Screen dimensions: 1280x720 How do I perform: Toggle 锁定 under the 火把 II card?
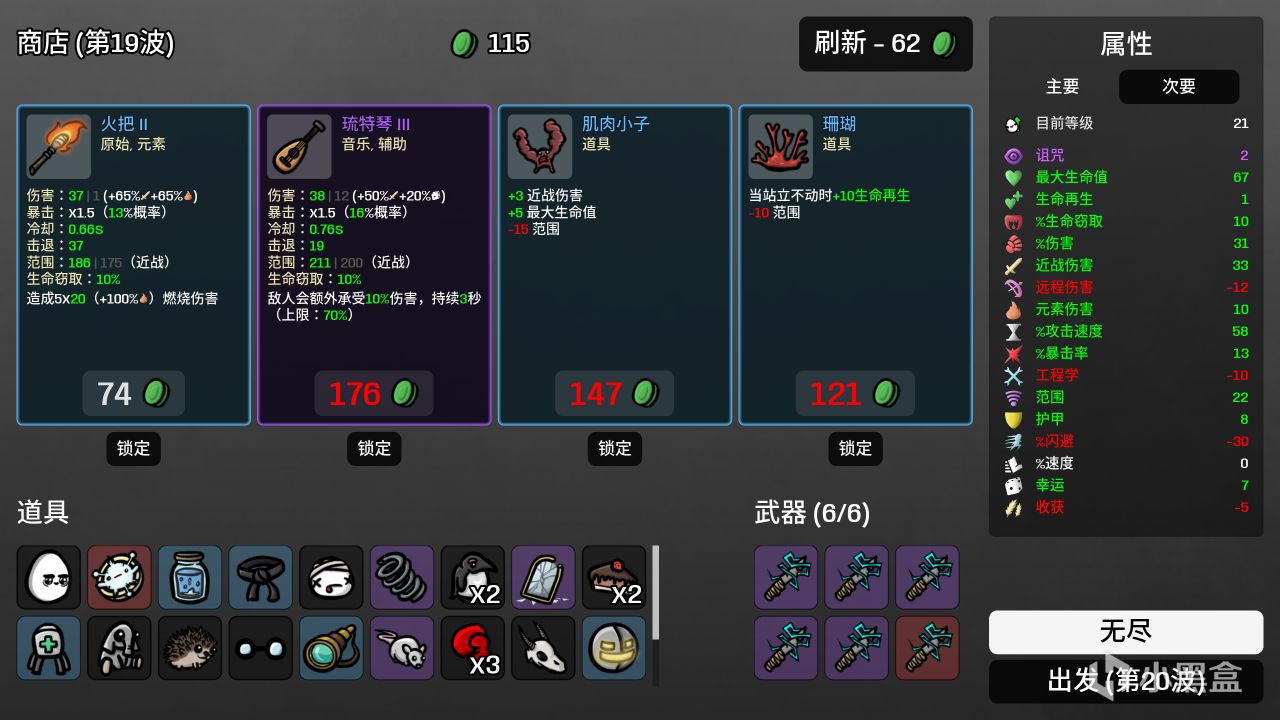(133, 449)
